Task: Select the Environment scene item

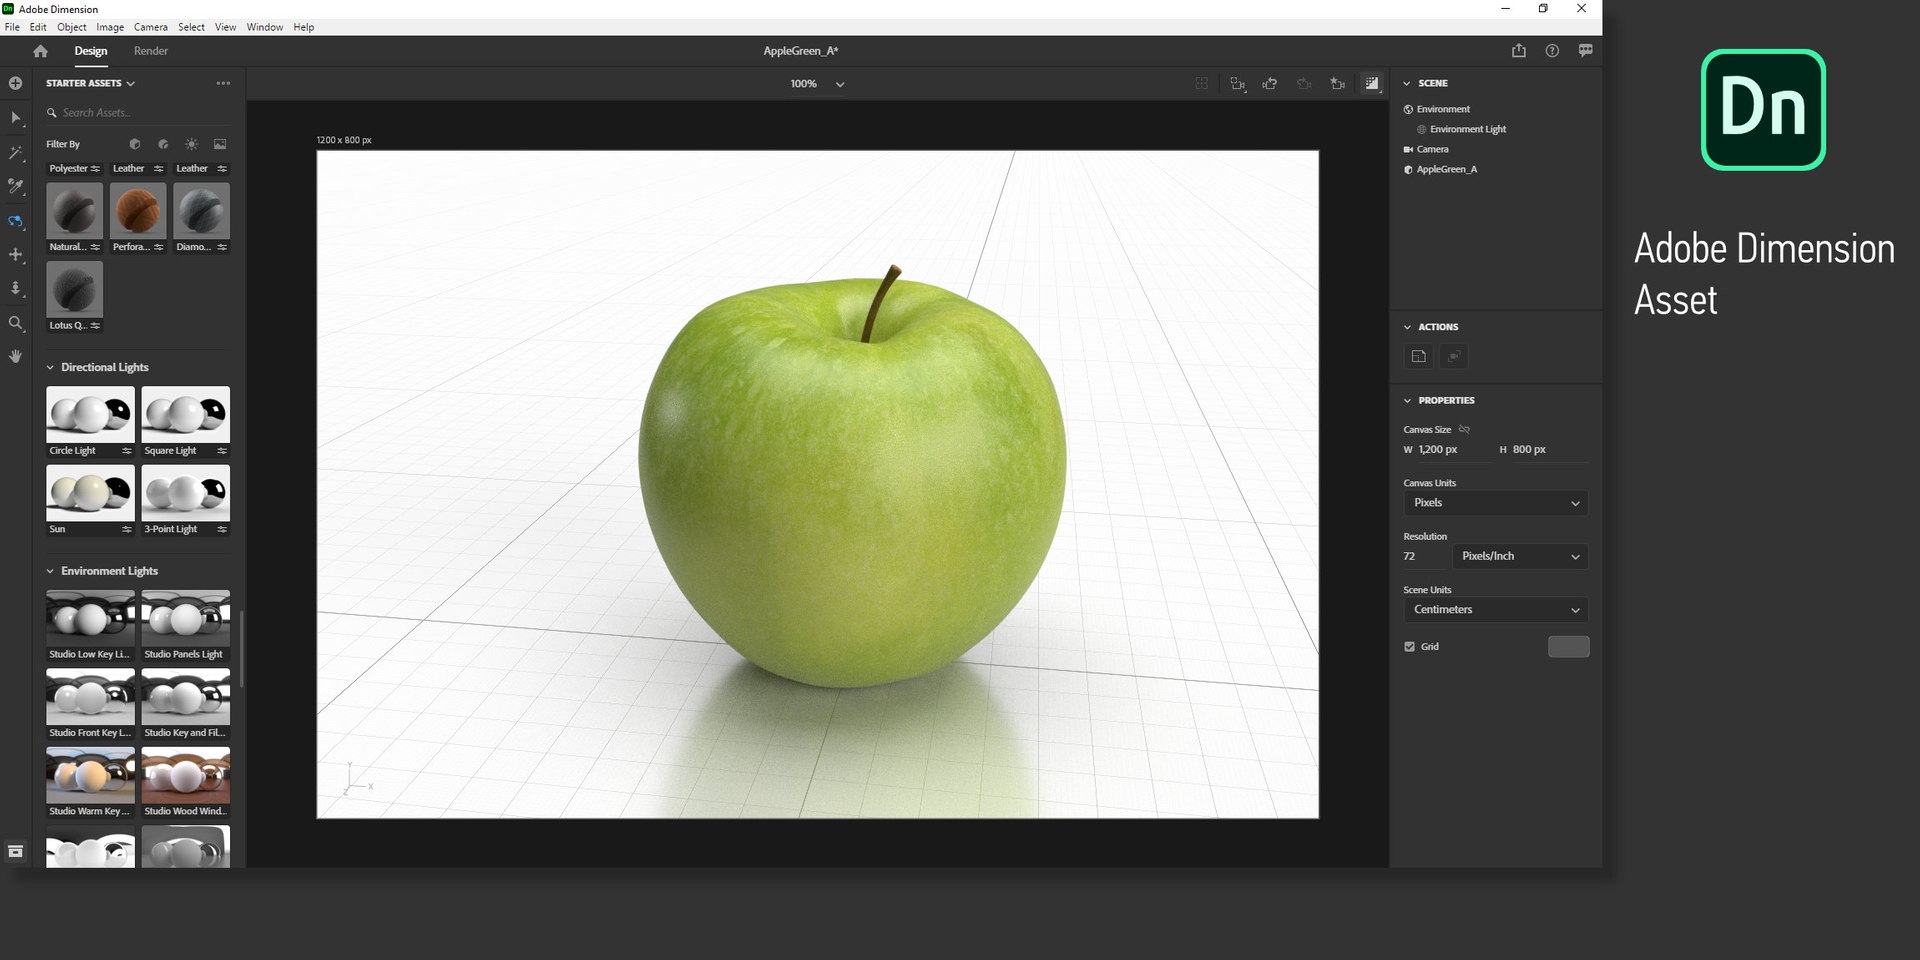Action: coord(1443,109)
